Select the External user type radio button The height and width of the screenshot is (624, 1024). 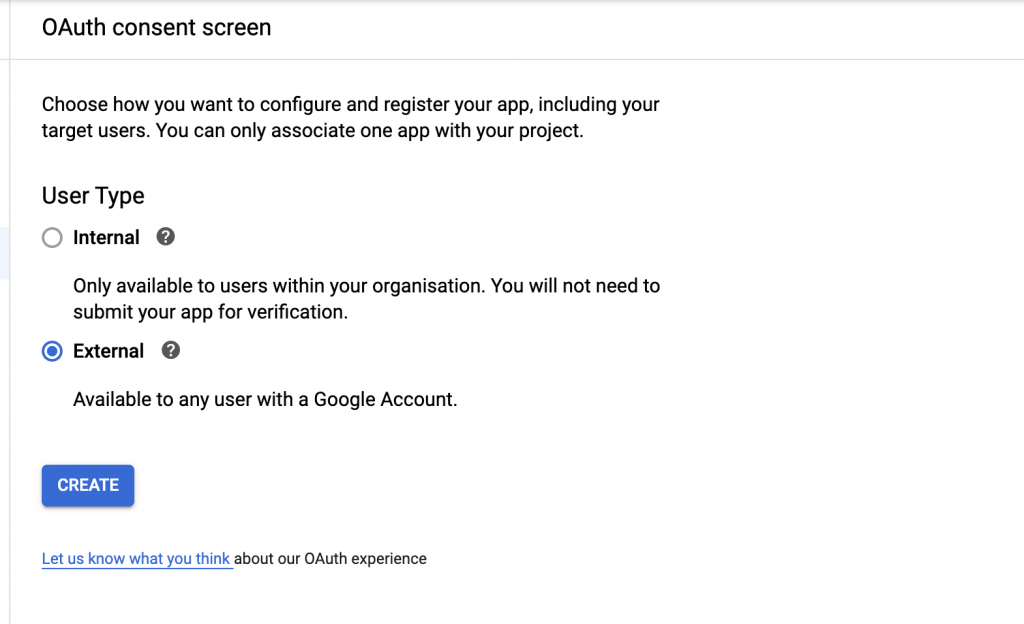[x=52, y=351]
